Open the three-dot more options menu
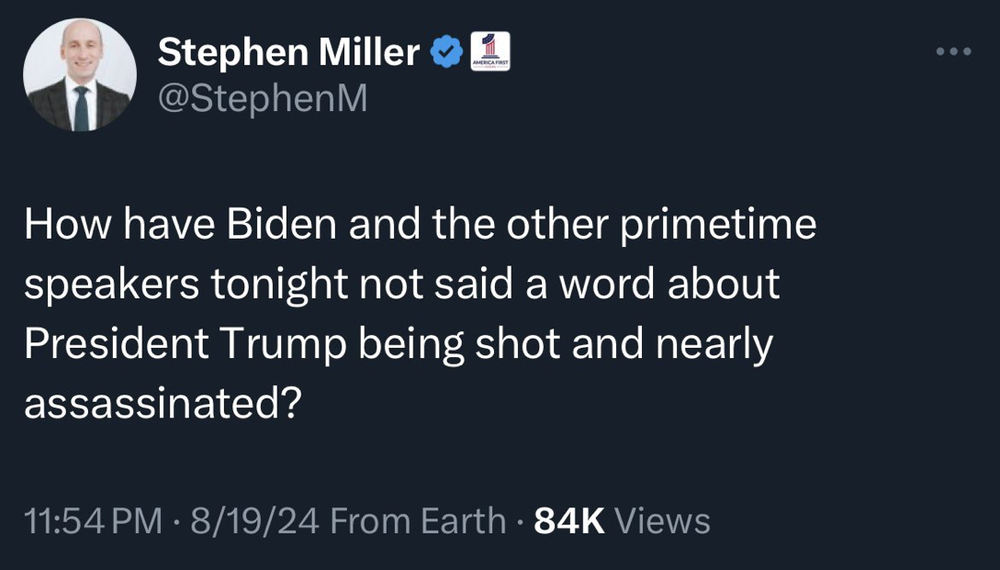 (x=953, y=52)
